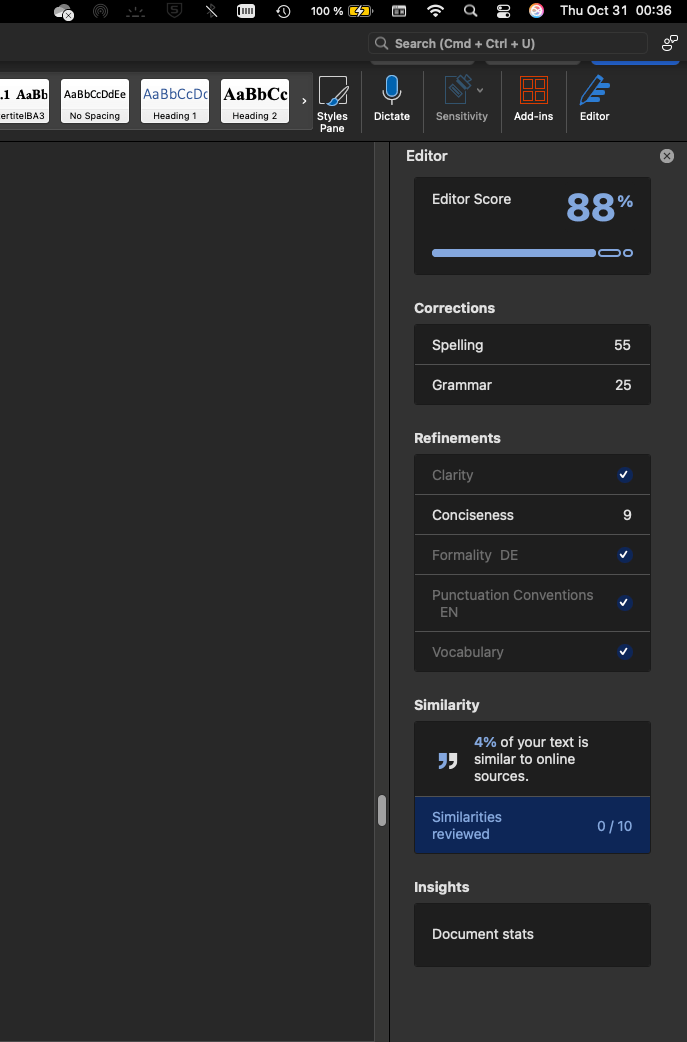Open the Vocabulary refinement row
This screenshot has width=687, height=1042.
point(532,652)
